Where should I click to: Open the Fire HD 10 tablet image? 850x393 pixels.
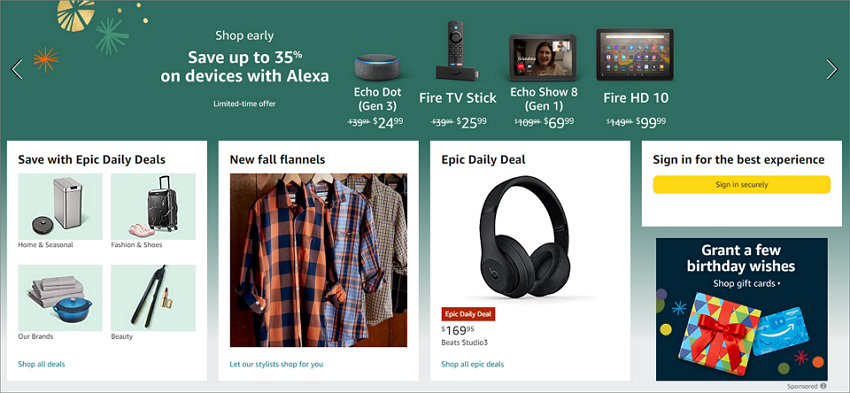click(635, 55)
